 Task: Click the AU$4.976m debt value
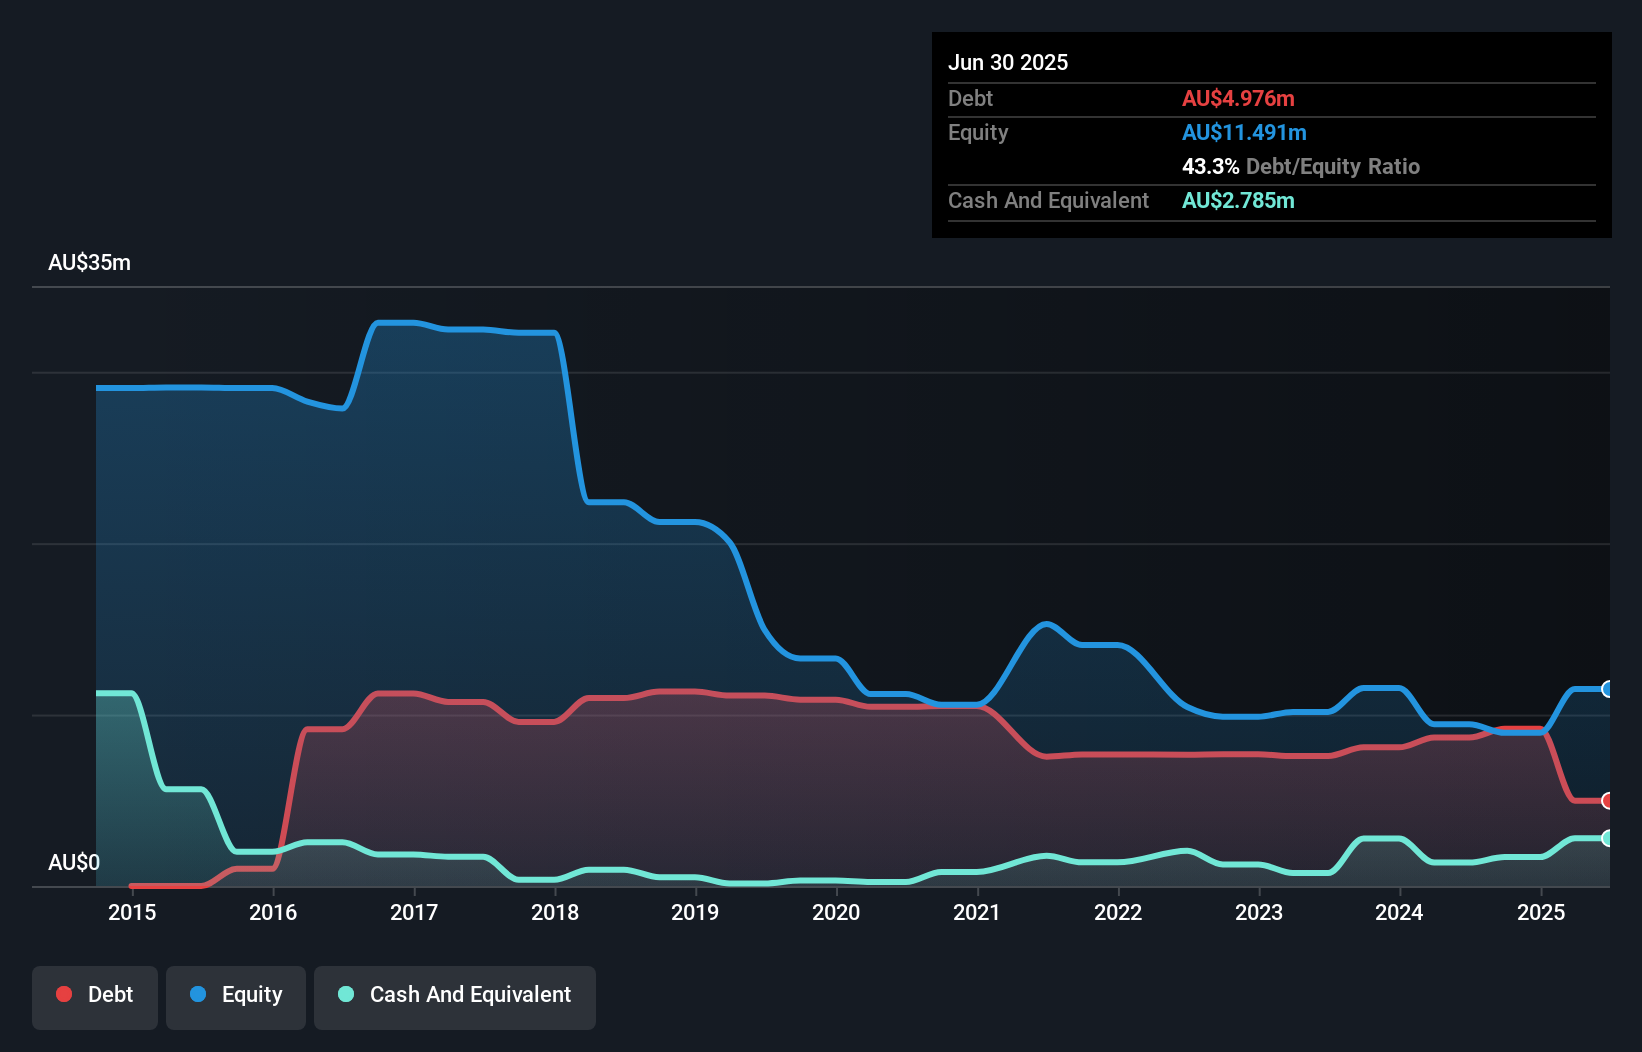[1238, 98]
